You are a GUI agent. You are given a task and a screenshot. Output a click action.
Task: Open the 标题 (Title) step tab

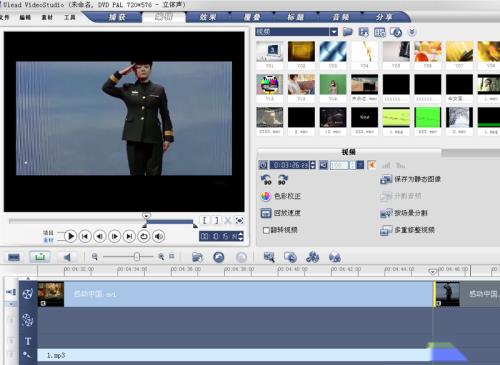click(296, 17)
